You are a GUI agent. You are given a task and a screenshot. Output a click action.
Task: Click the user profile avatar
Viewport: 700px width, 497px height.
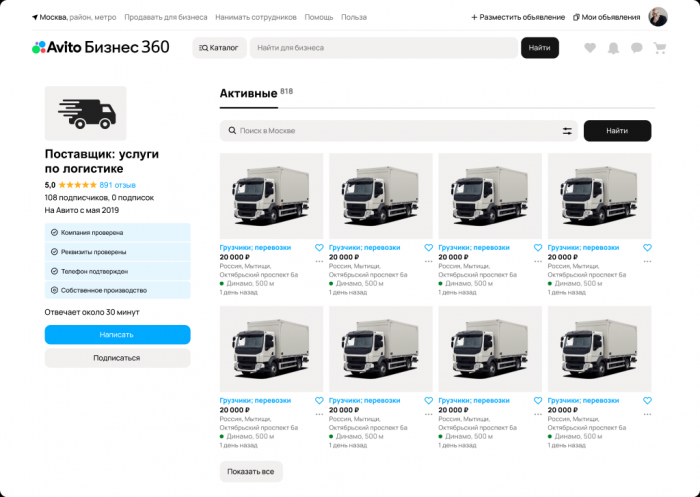[x=658, y=17]
